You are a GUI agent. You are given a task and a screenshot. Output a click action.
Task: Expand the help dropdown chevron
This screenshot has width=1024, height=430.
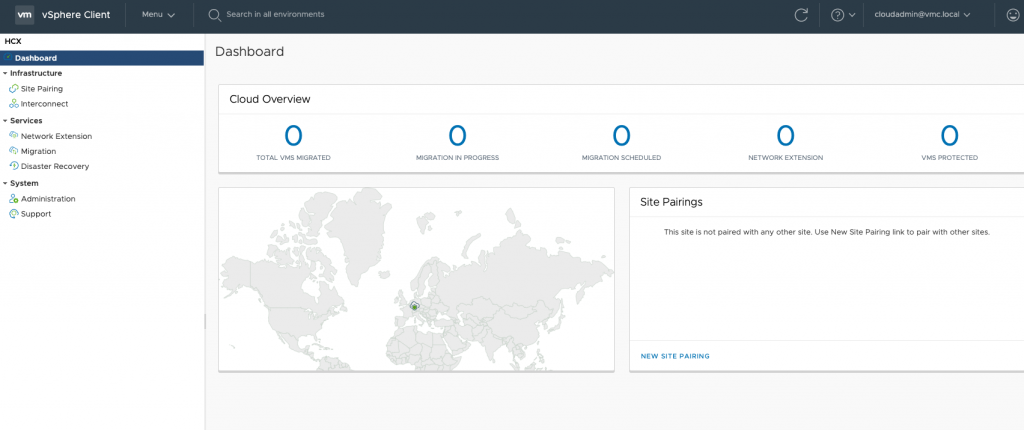point(852,16)
